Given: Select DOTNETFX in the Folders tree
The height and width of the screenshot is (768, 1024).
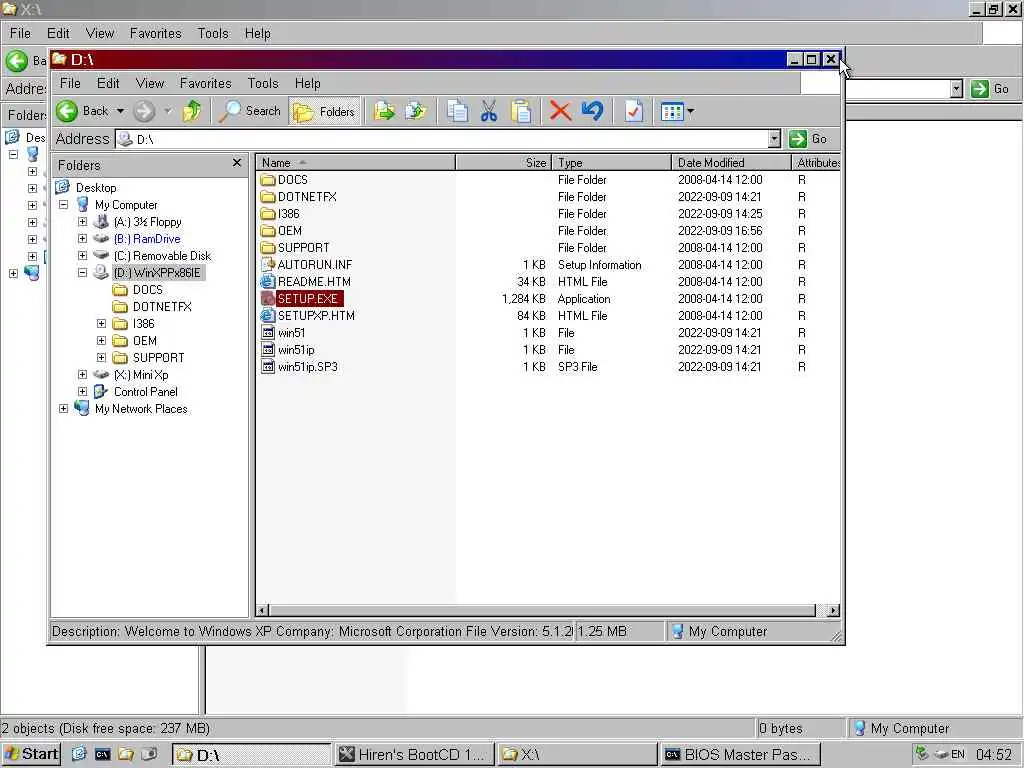Looking at the screenshot, I should coord(162,306).
